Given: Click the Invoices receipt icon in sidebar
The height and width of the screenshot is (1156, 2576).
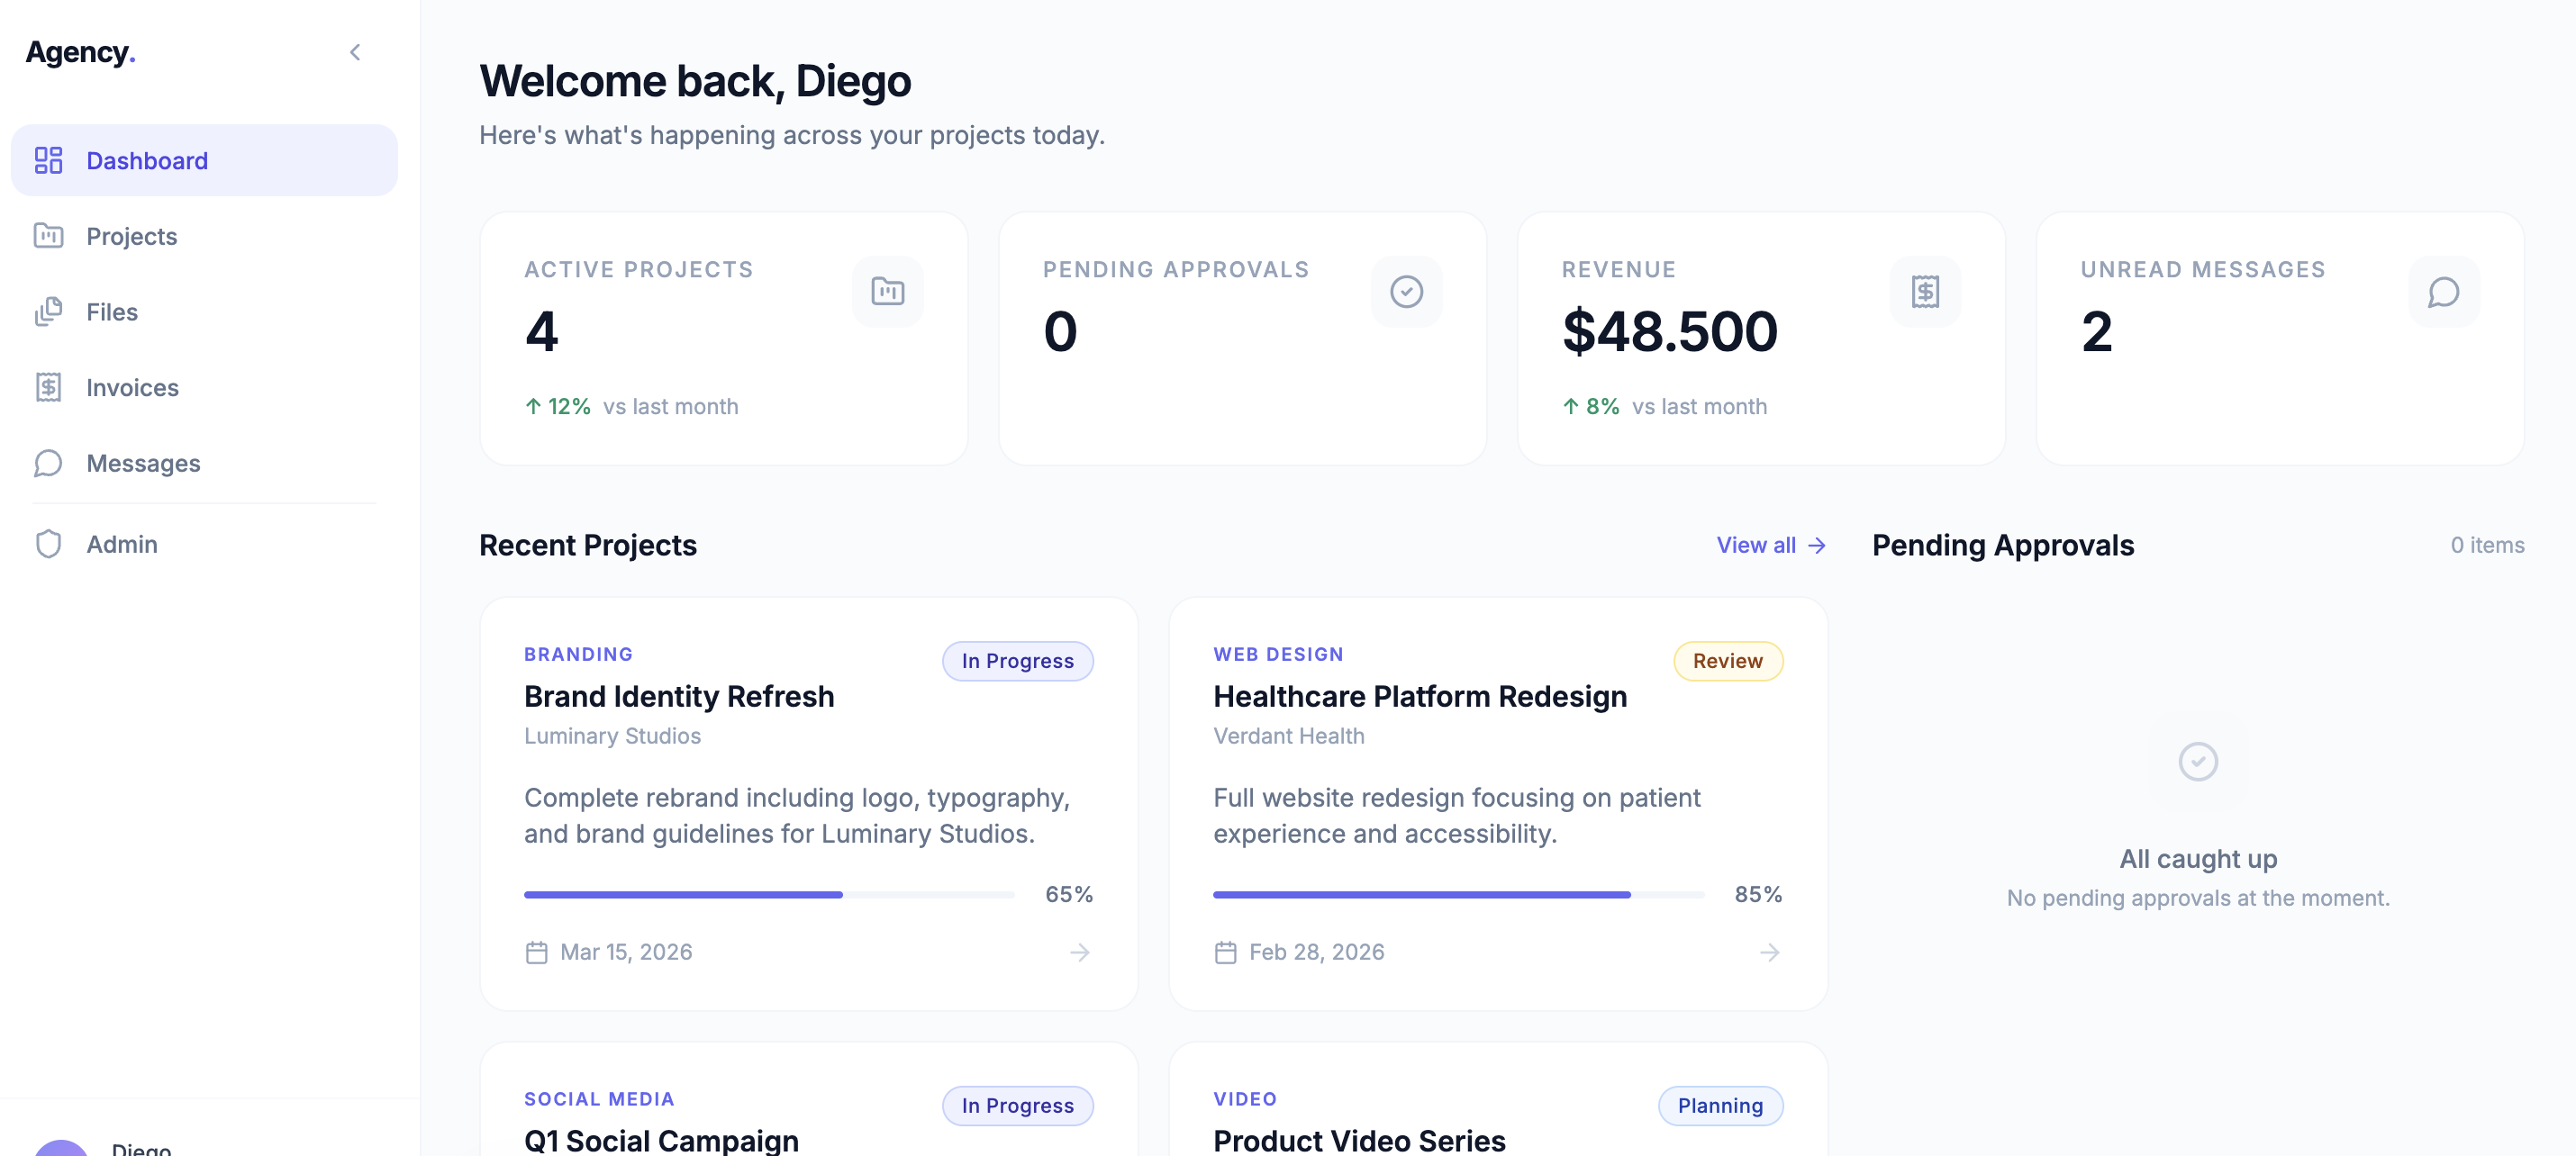Looking at the screenshot, I should click(48, 387).
